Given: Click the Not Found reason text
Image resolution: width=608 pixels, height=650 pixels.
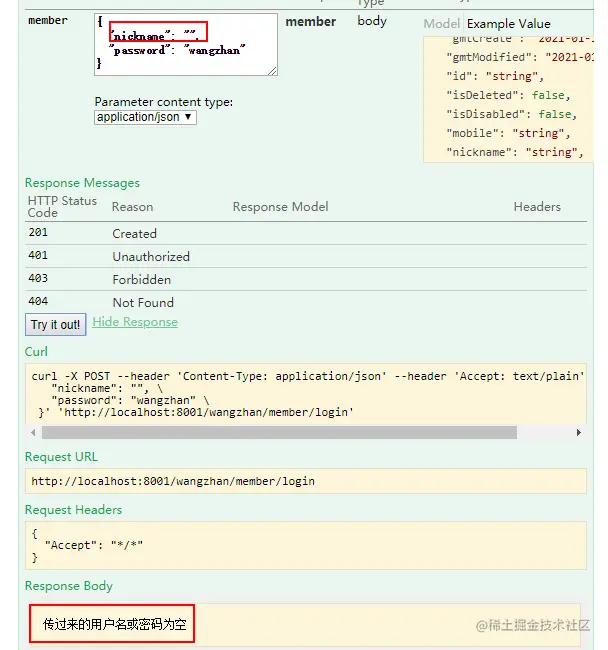Looking at the screenshot, I should (143, 302).
